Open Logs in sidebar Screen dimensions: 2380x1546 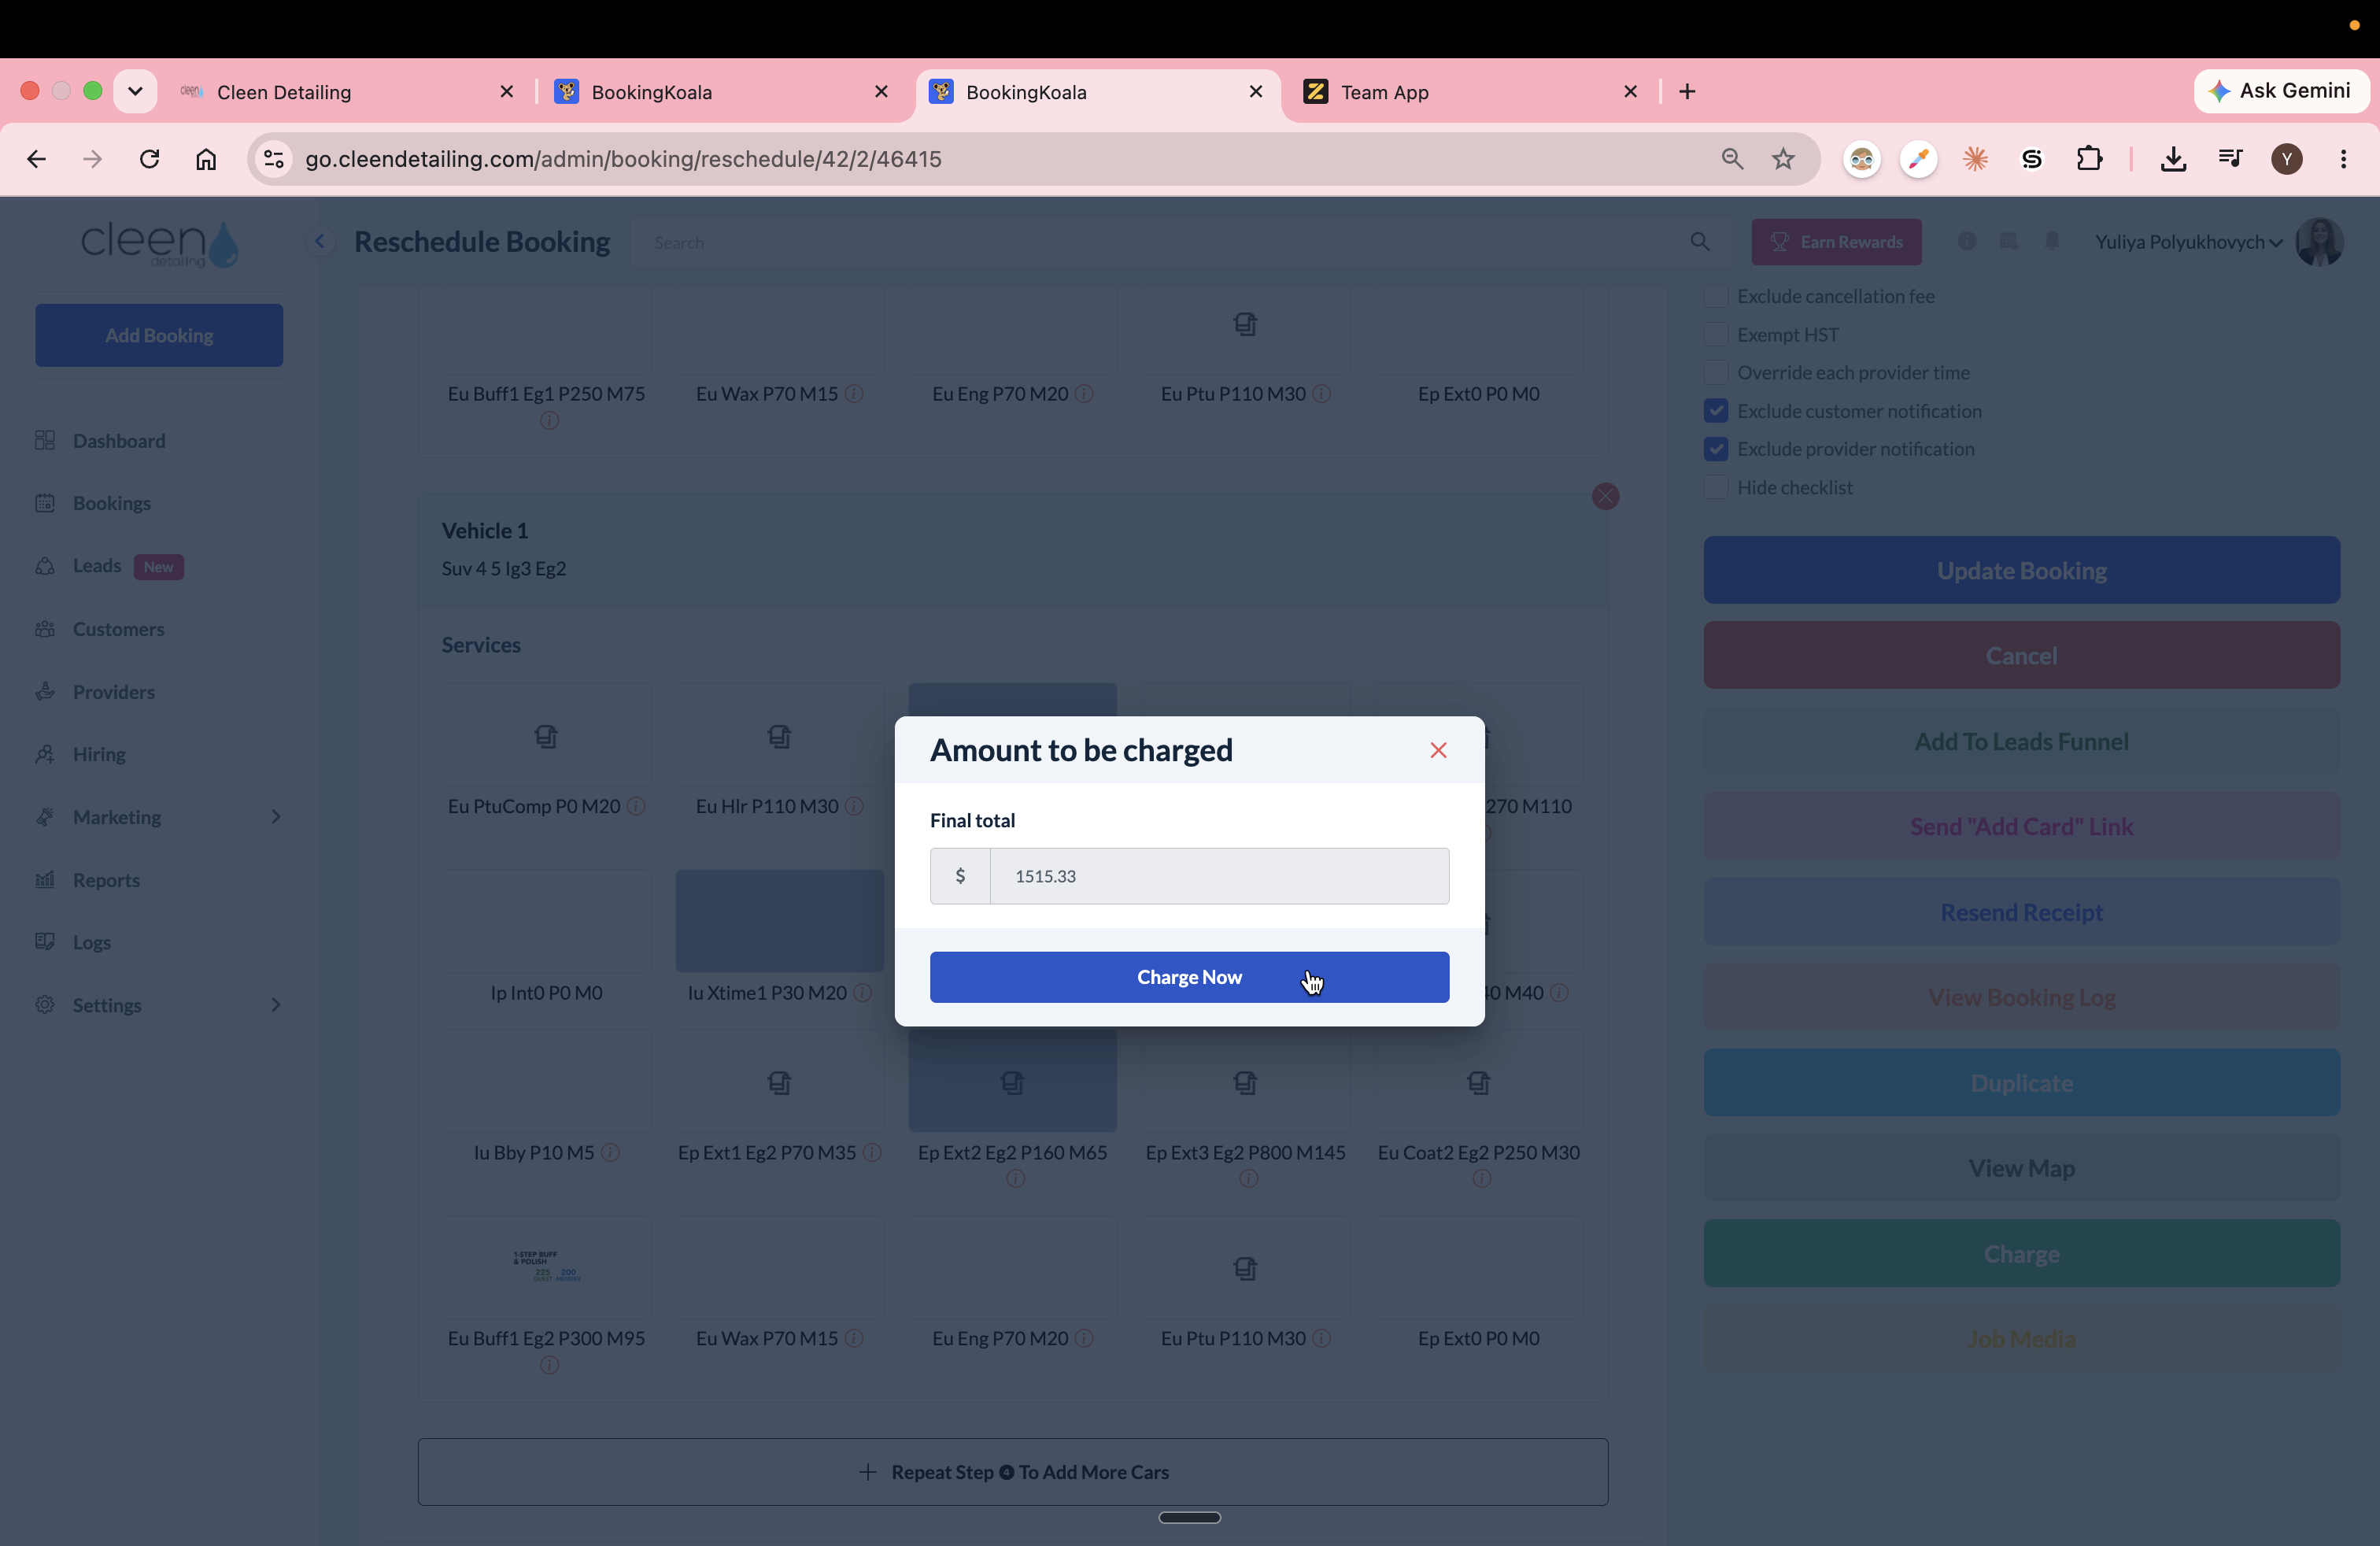pyautogui.click(x=91, y=942)
